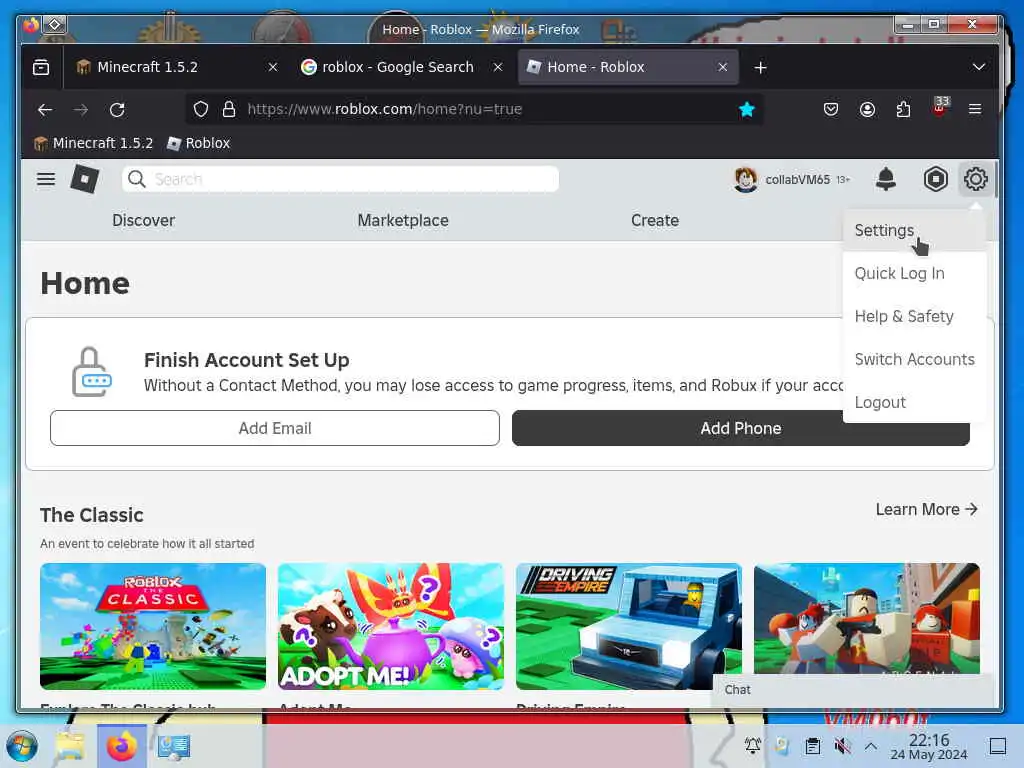Click the Roblox logo icon
The height and width of the screenshot is (768, 1024).
(85, 178)
